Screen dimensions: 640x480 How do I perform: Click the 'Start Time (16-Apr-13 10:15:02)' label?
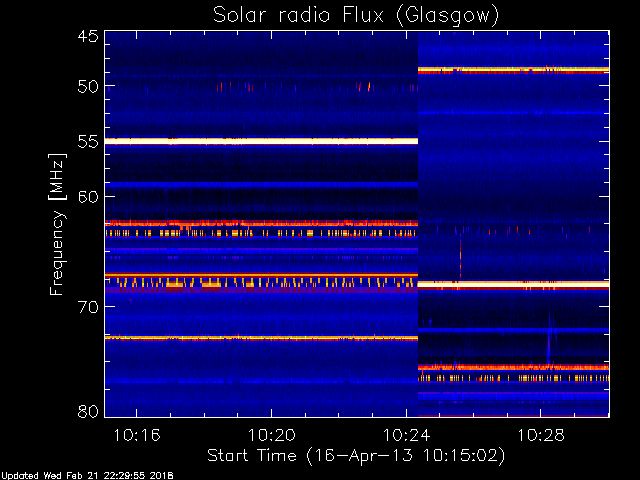coord(356,456)
